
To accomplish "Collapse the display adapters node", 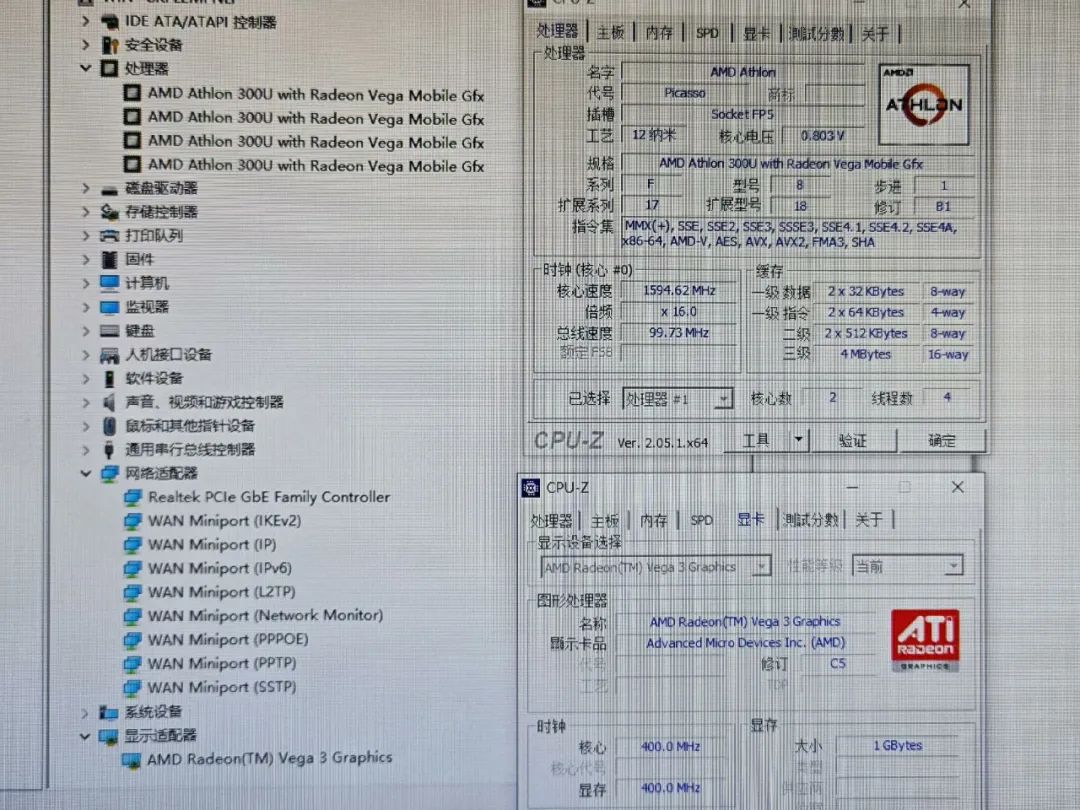I will point(85,736).
